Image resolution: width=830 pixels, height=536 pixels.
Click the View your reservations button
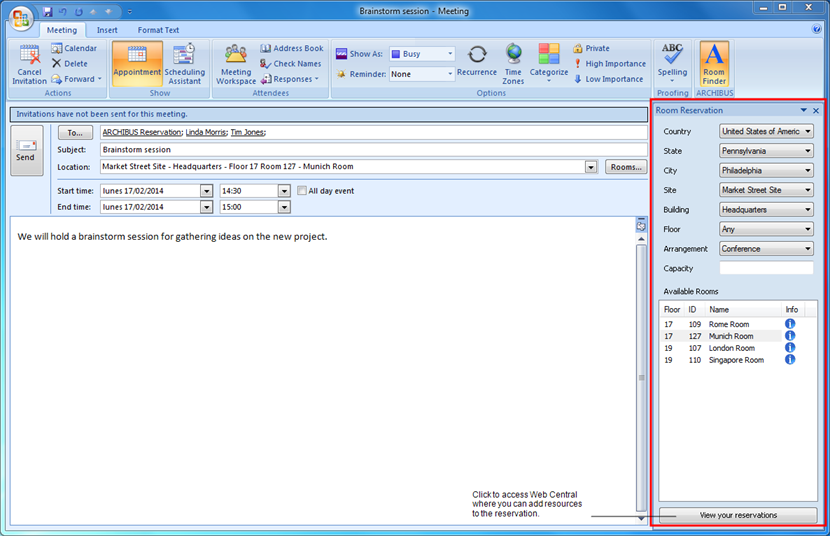pyautogui.click(x=737, y=515)
